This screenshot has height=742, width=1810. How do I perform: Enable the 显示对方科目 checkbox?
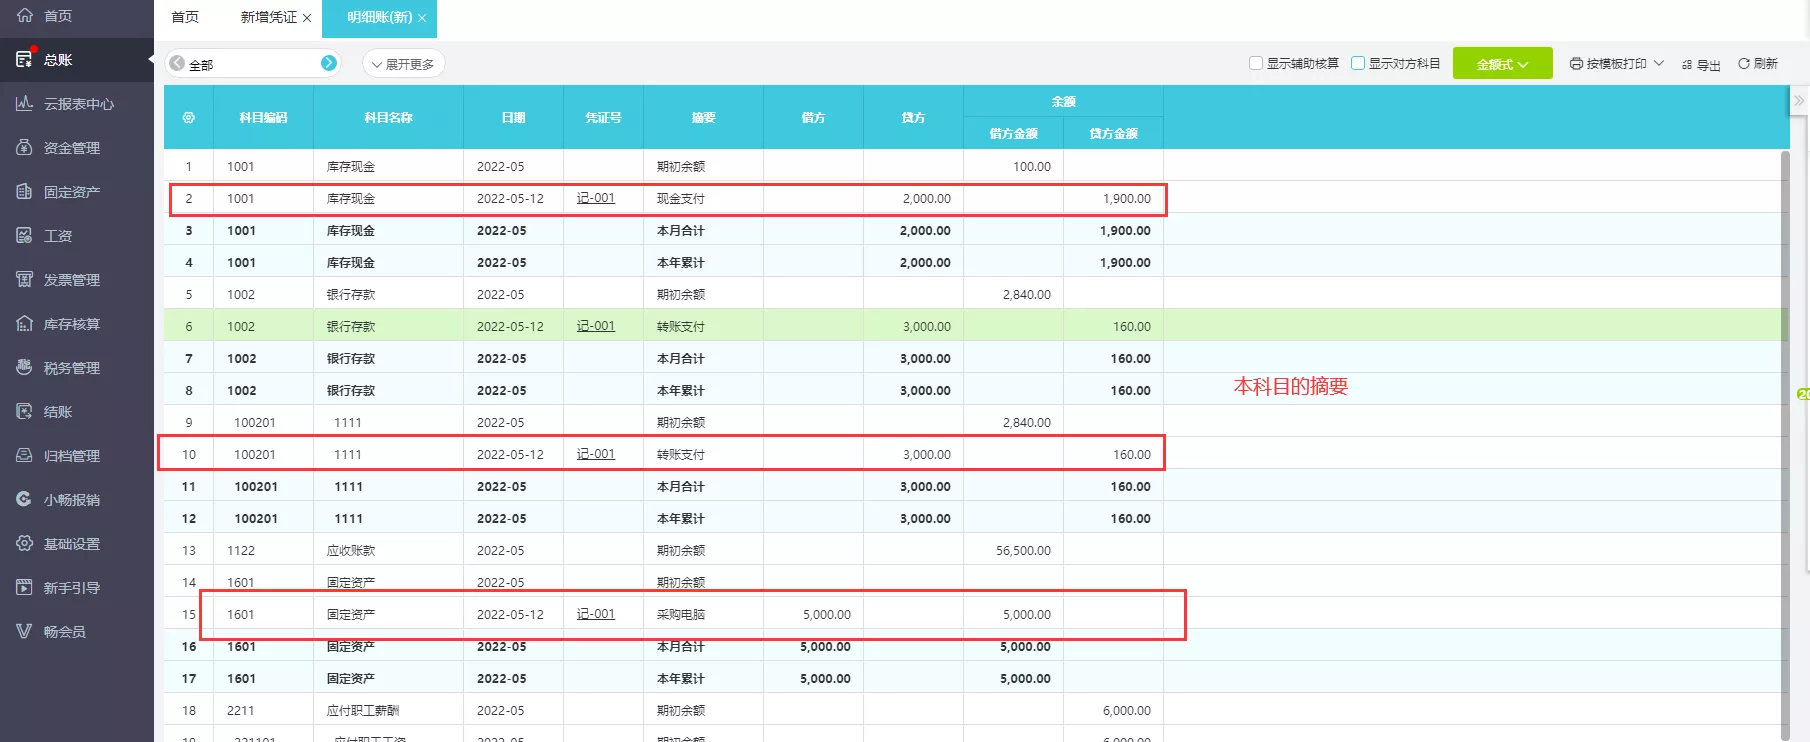coord(1358,63)
